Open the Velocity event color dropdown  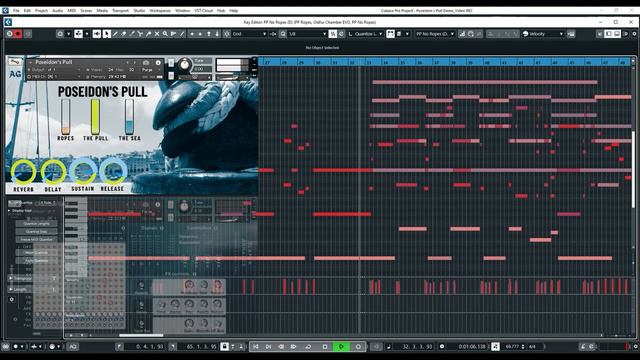543,34
